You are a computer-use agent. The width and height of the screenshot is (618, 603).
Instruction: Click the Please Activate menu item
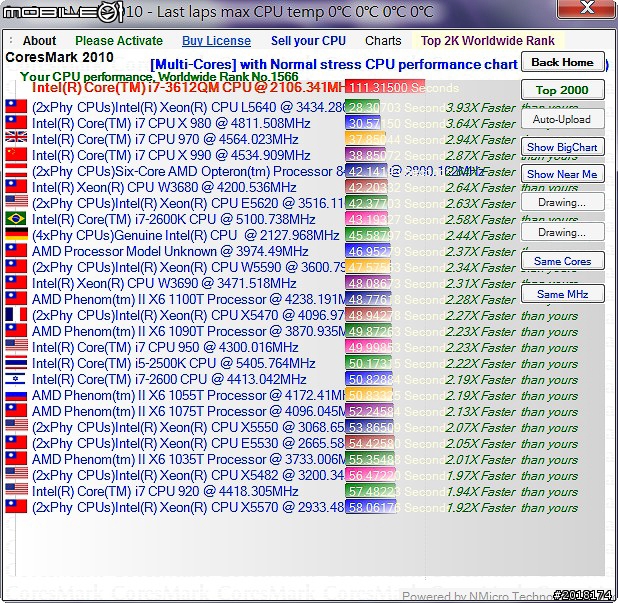point(119,41)
